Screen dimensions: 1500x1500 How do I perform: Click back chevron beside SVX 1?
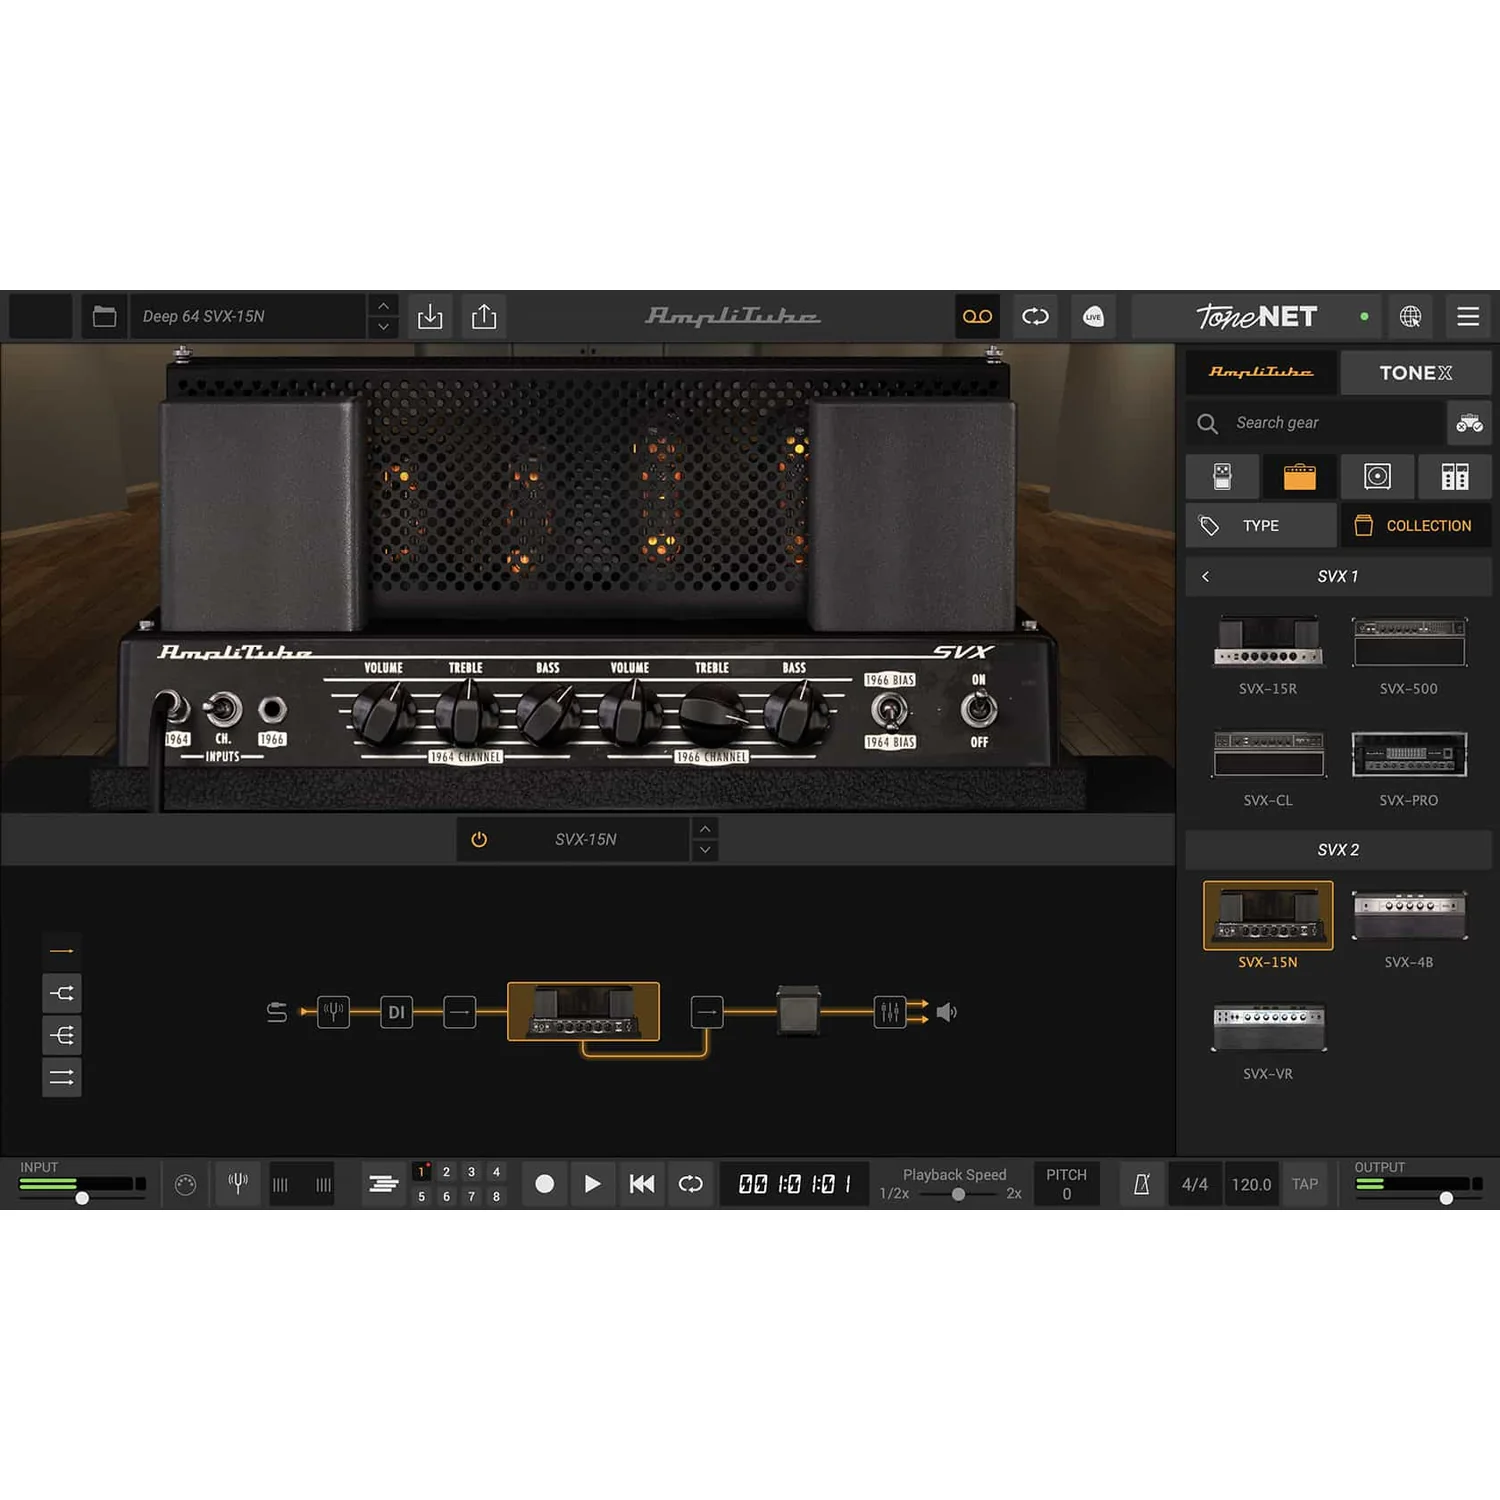1206,576
